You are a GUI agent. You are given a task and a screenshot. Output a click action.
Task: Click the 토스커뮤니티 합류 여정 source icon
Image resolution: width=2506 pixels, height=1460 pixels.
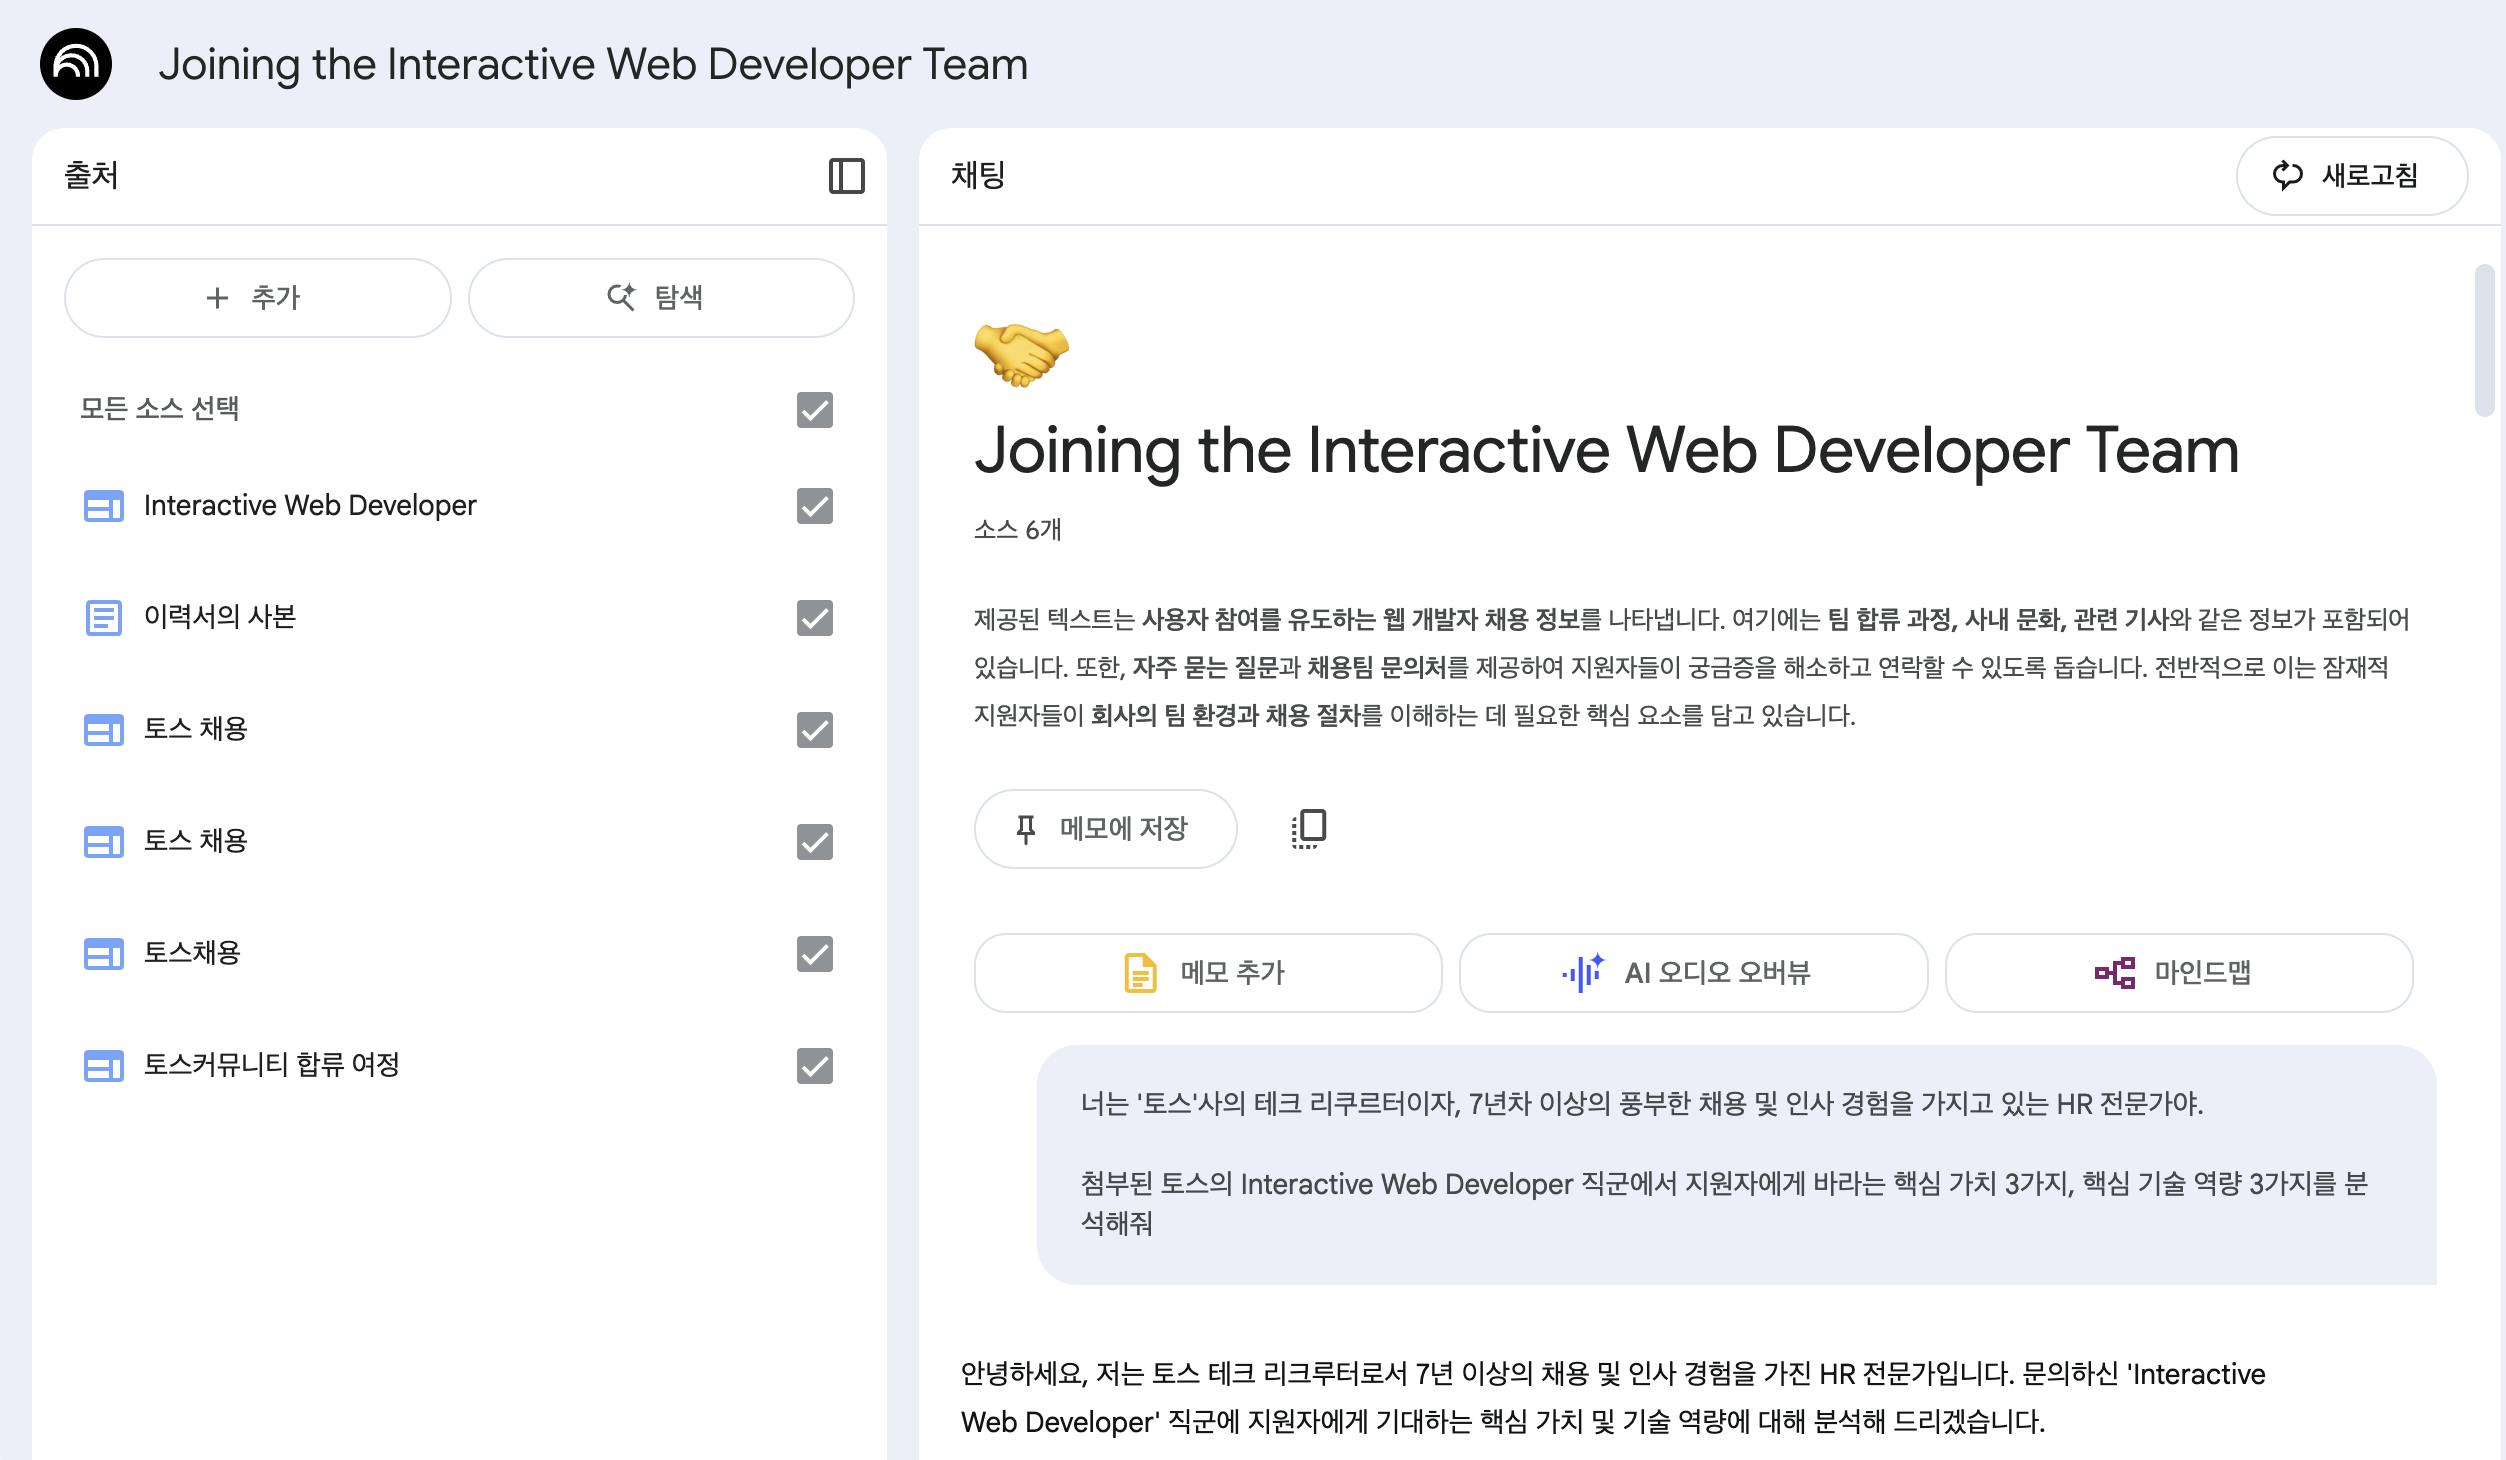coord(103,1066)
